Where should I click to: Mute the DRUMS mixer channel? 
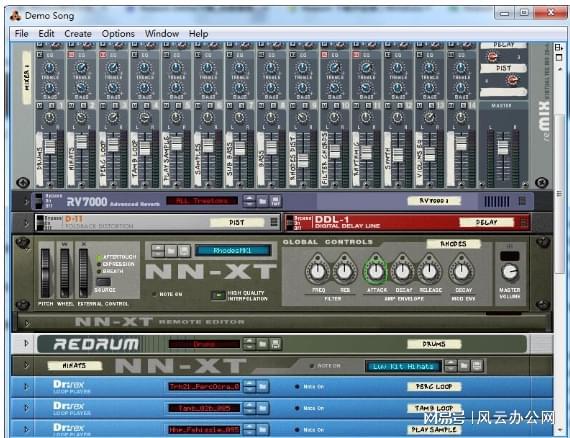tap(40, 106)
